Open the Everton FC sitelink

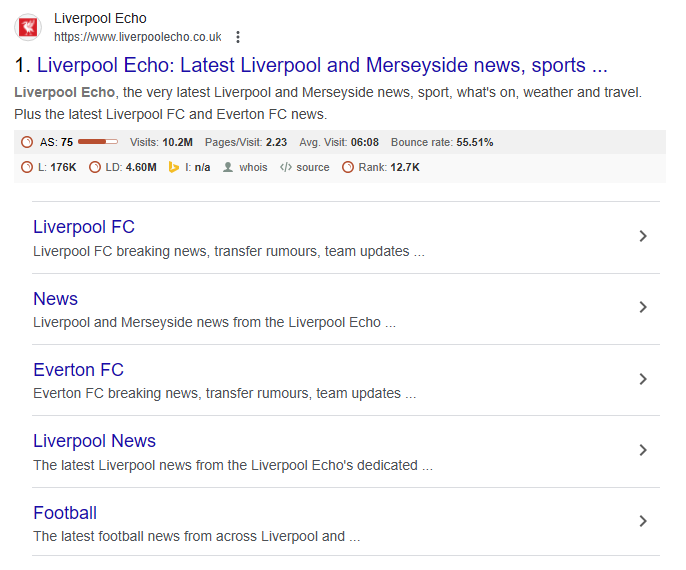(79, 370)
